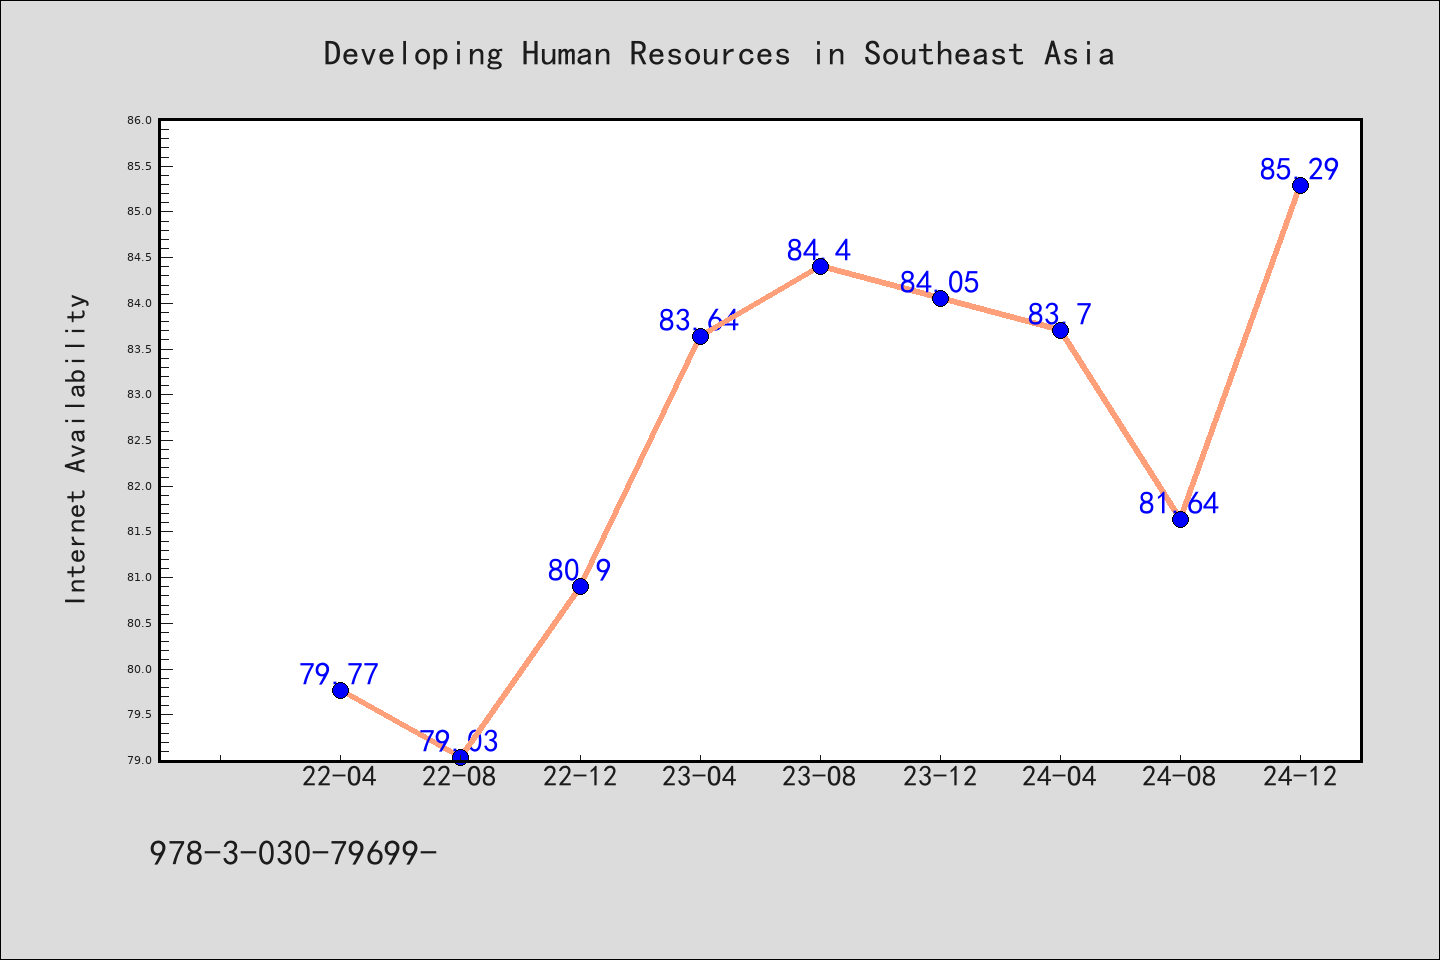Click the '23-12' x-axis label
Screen dimensions: 1440x960
[940, 777]
